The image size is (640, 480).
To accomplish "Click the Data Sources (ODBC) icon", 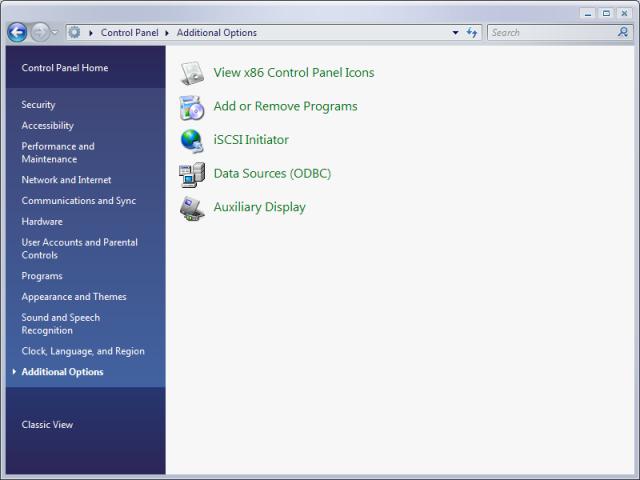I will [192, 175].
